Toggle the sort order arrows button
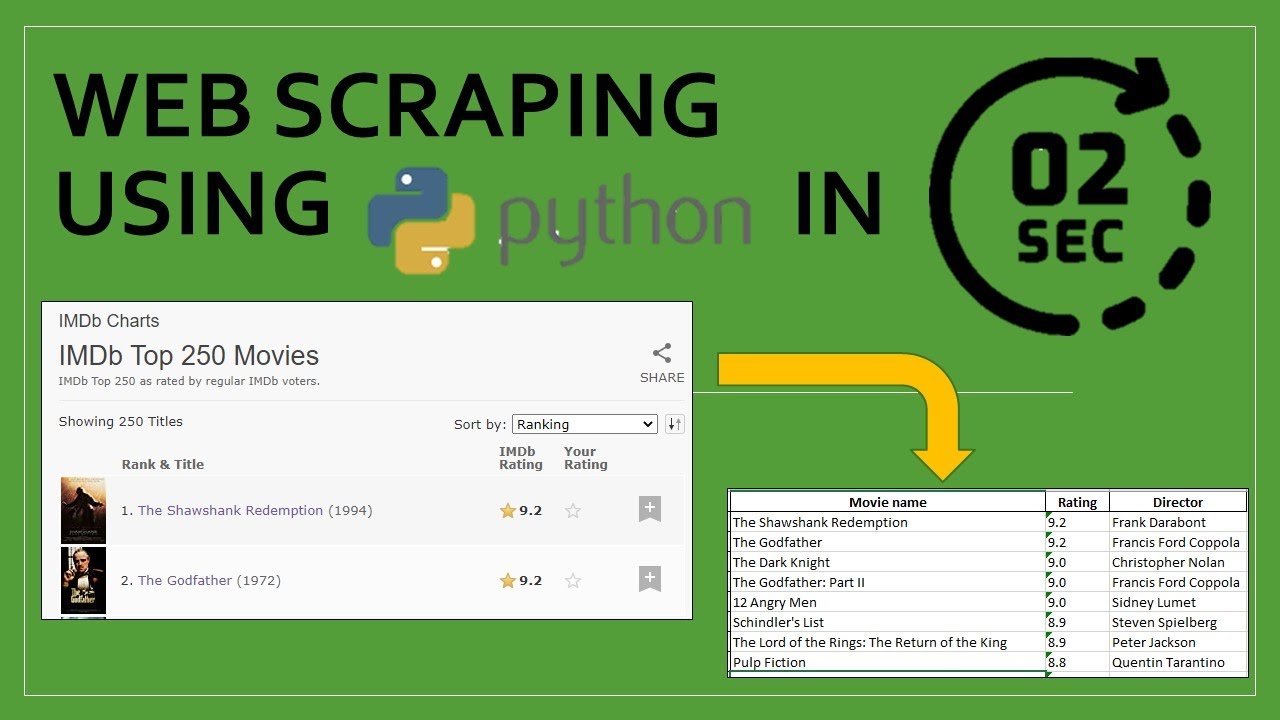 [x=675, y=424]
